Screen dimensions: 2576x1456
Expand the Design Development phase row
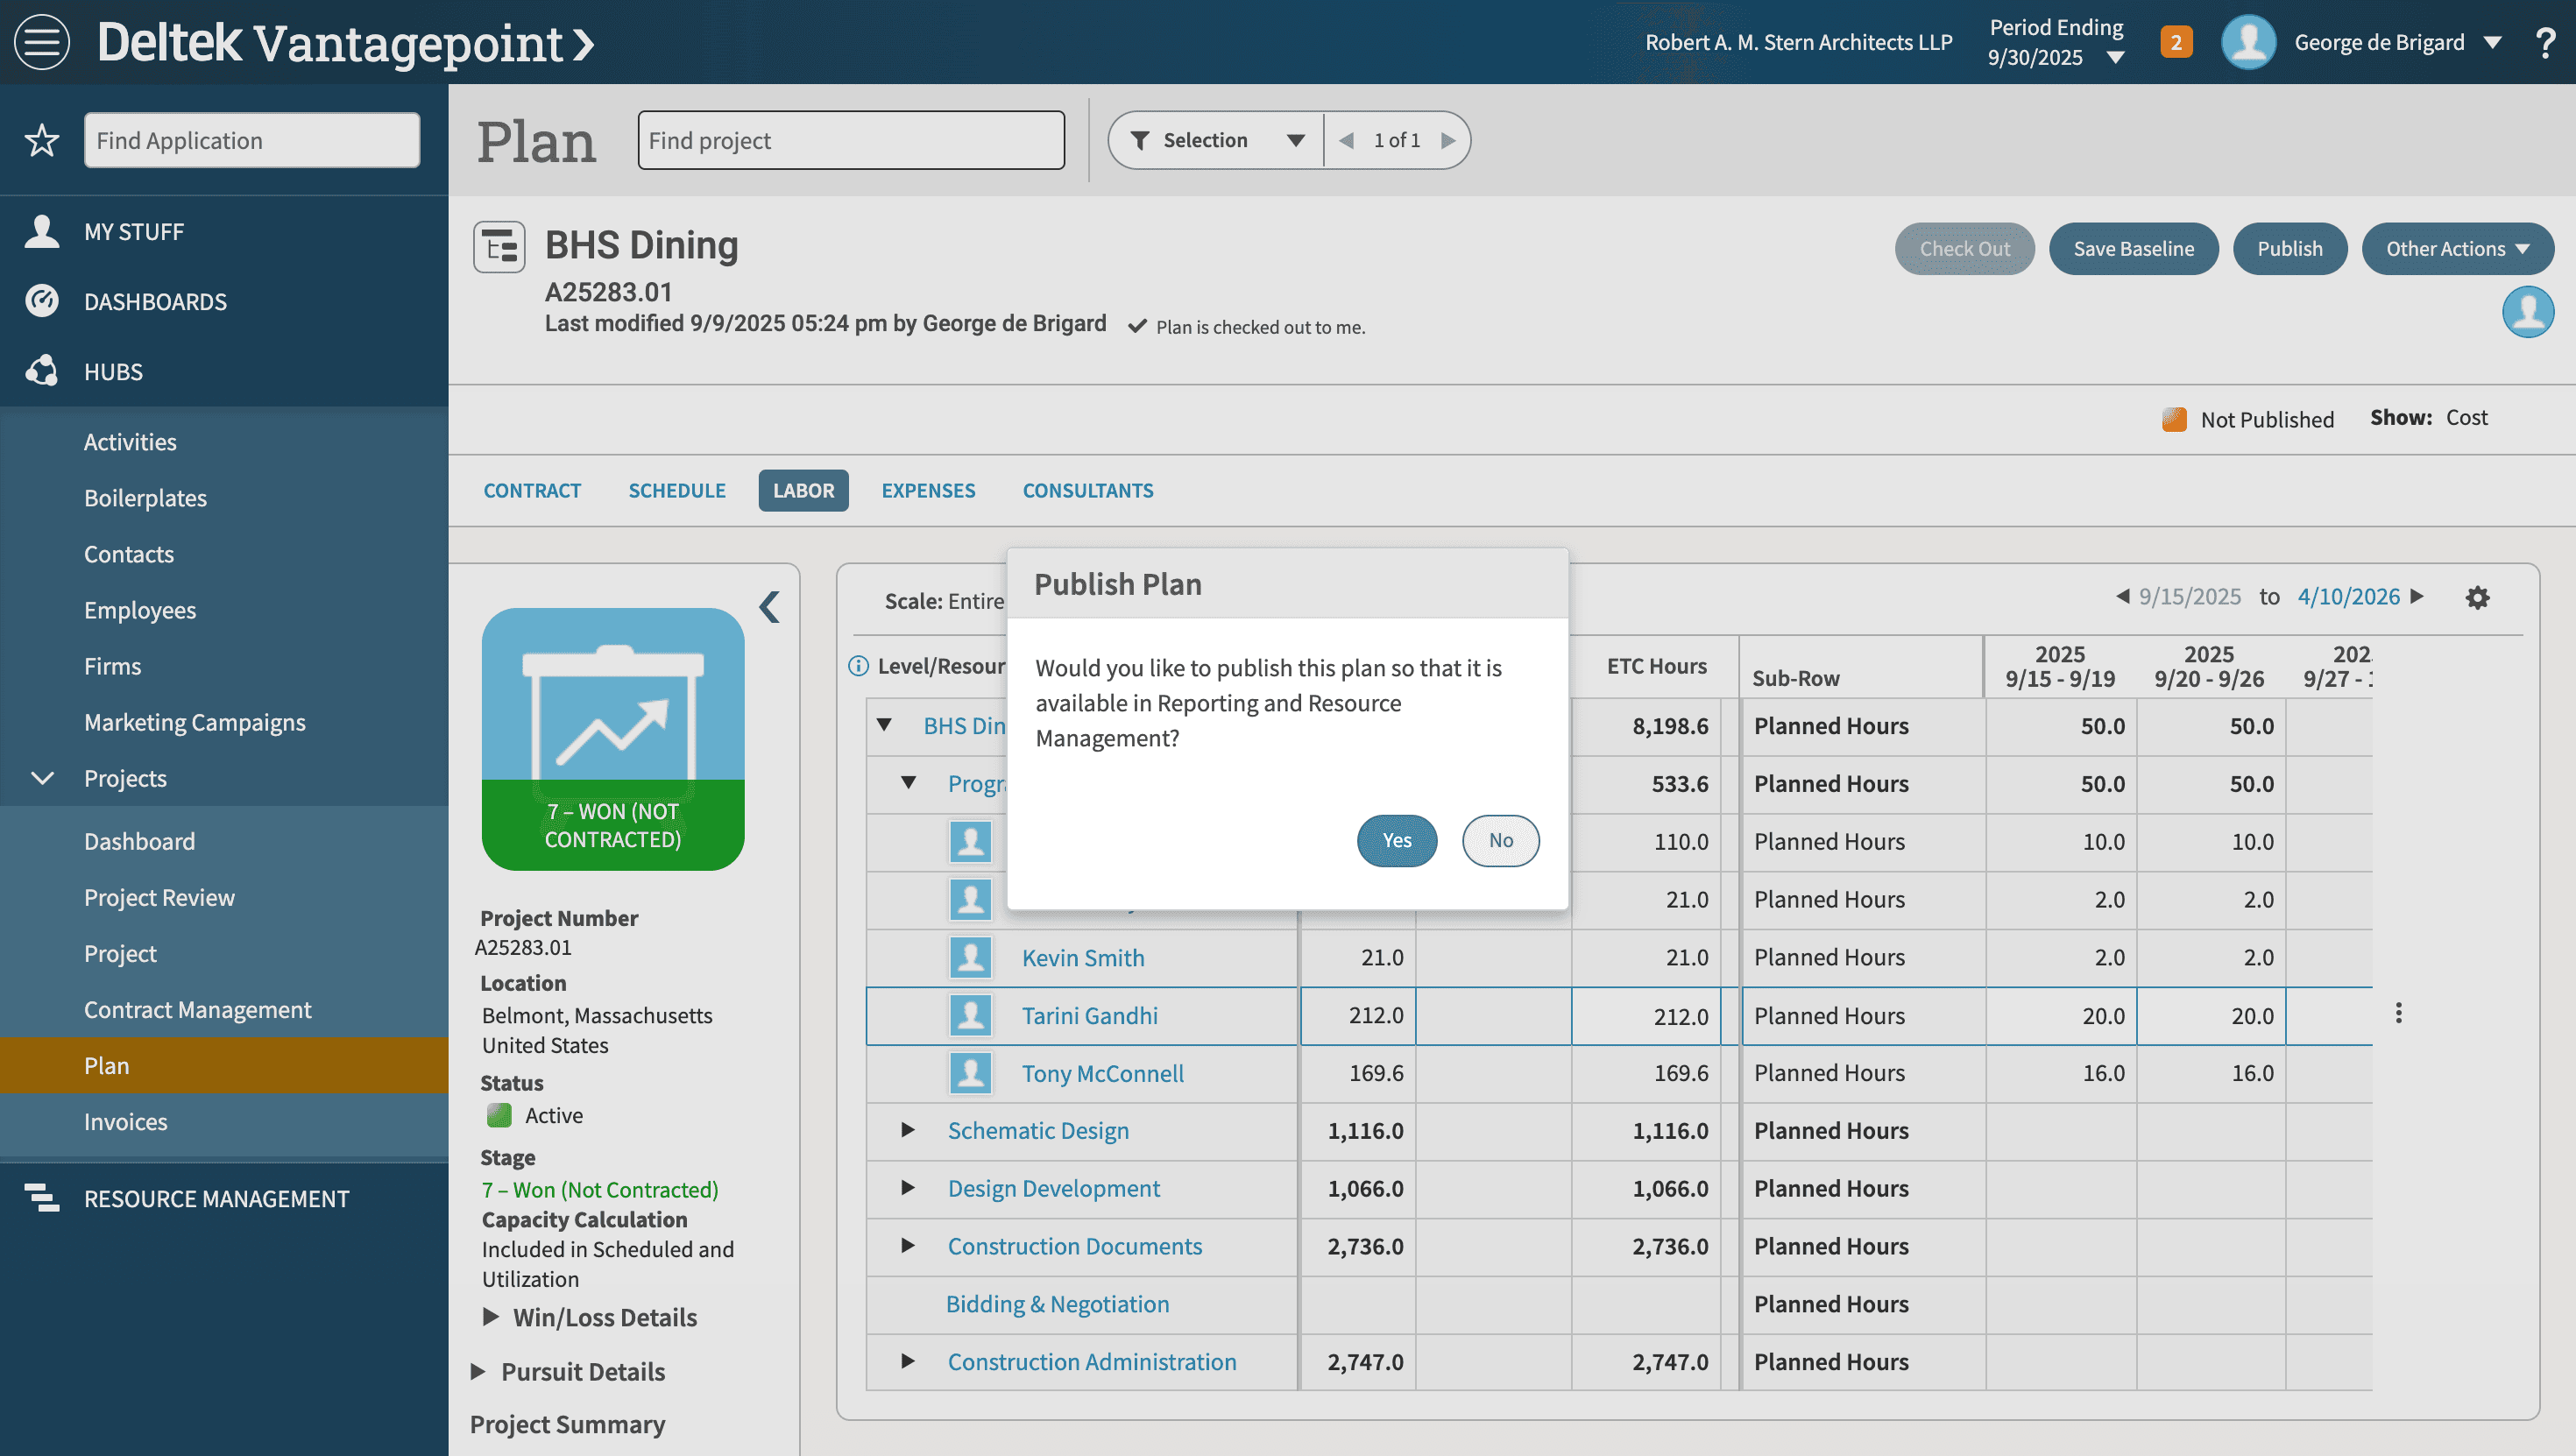(x=907, y=1188)
